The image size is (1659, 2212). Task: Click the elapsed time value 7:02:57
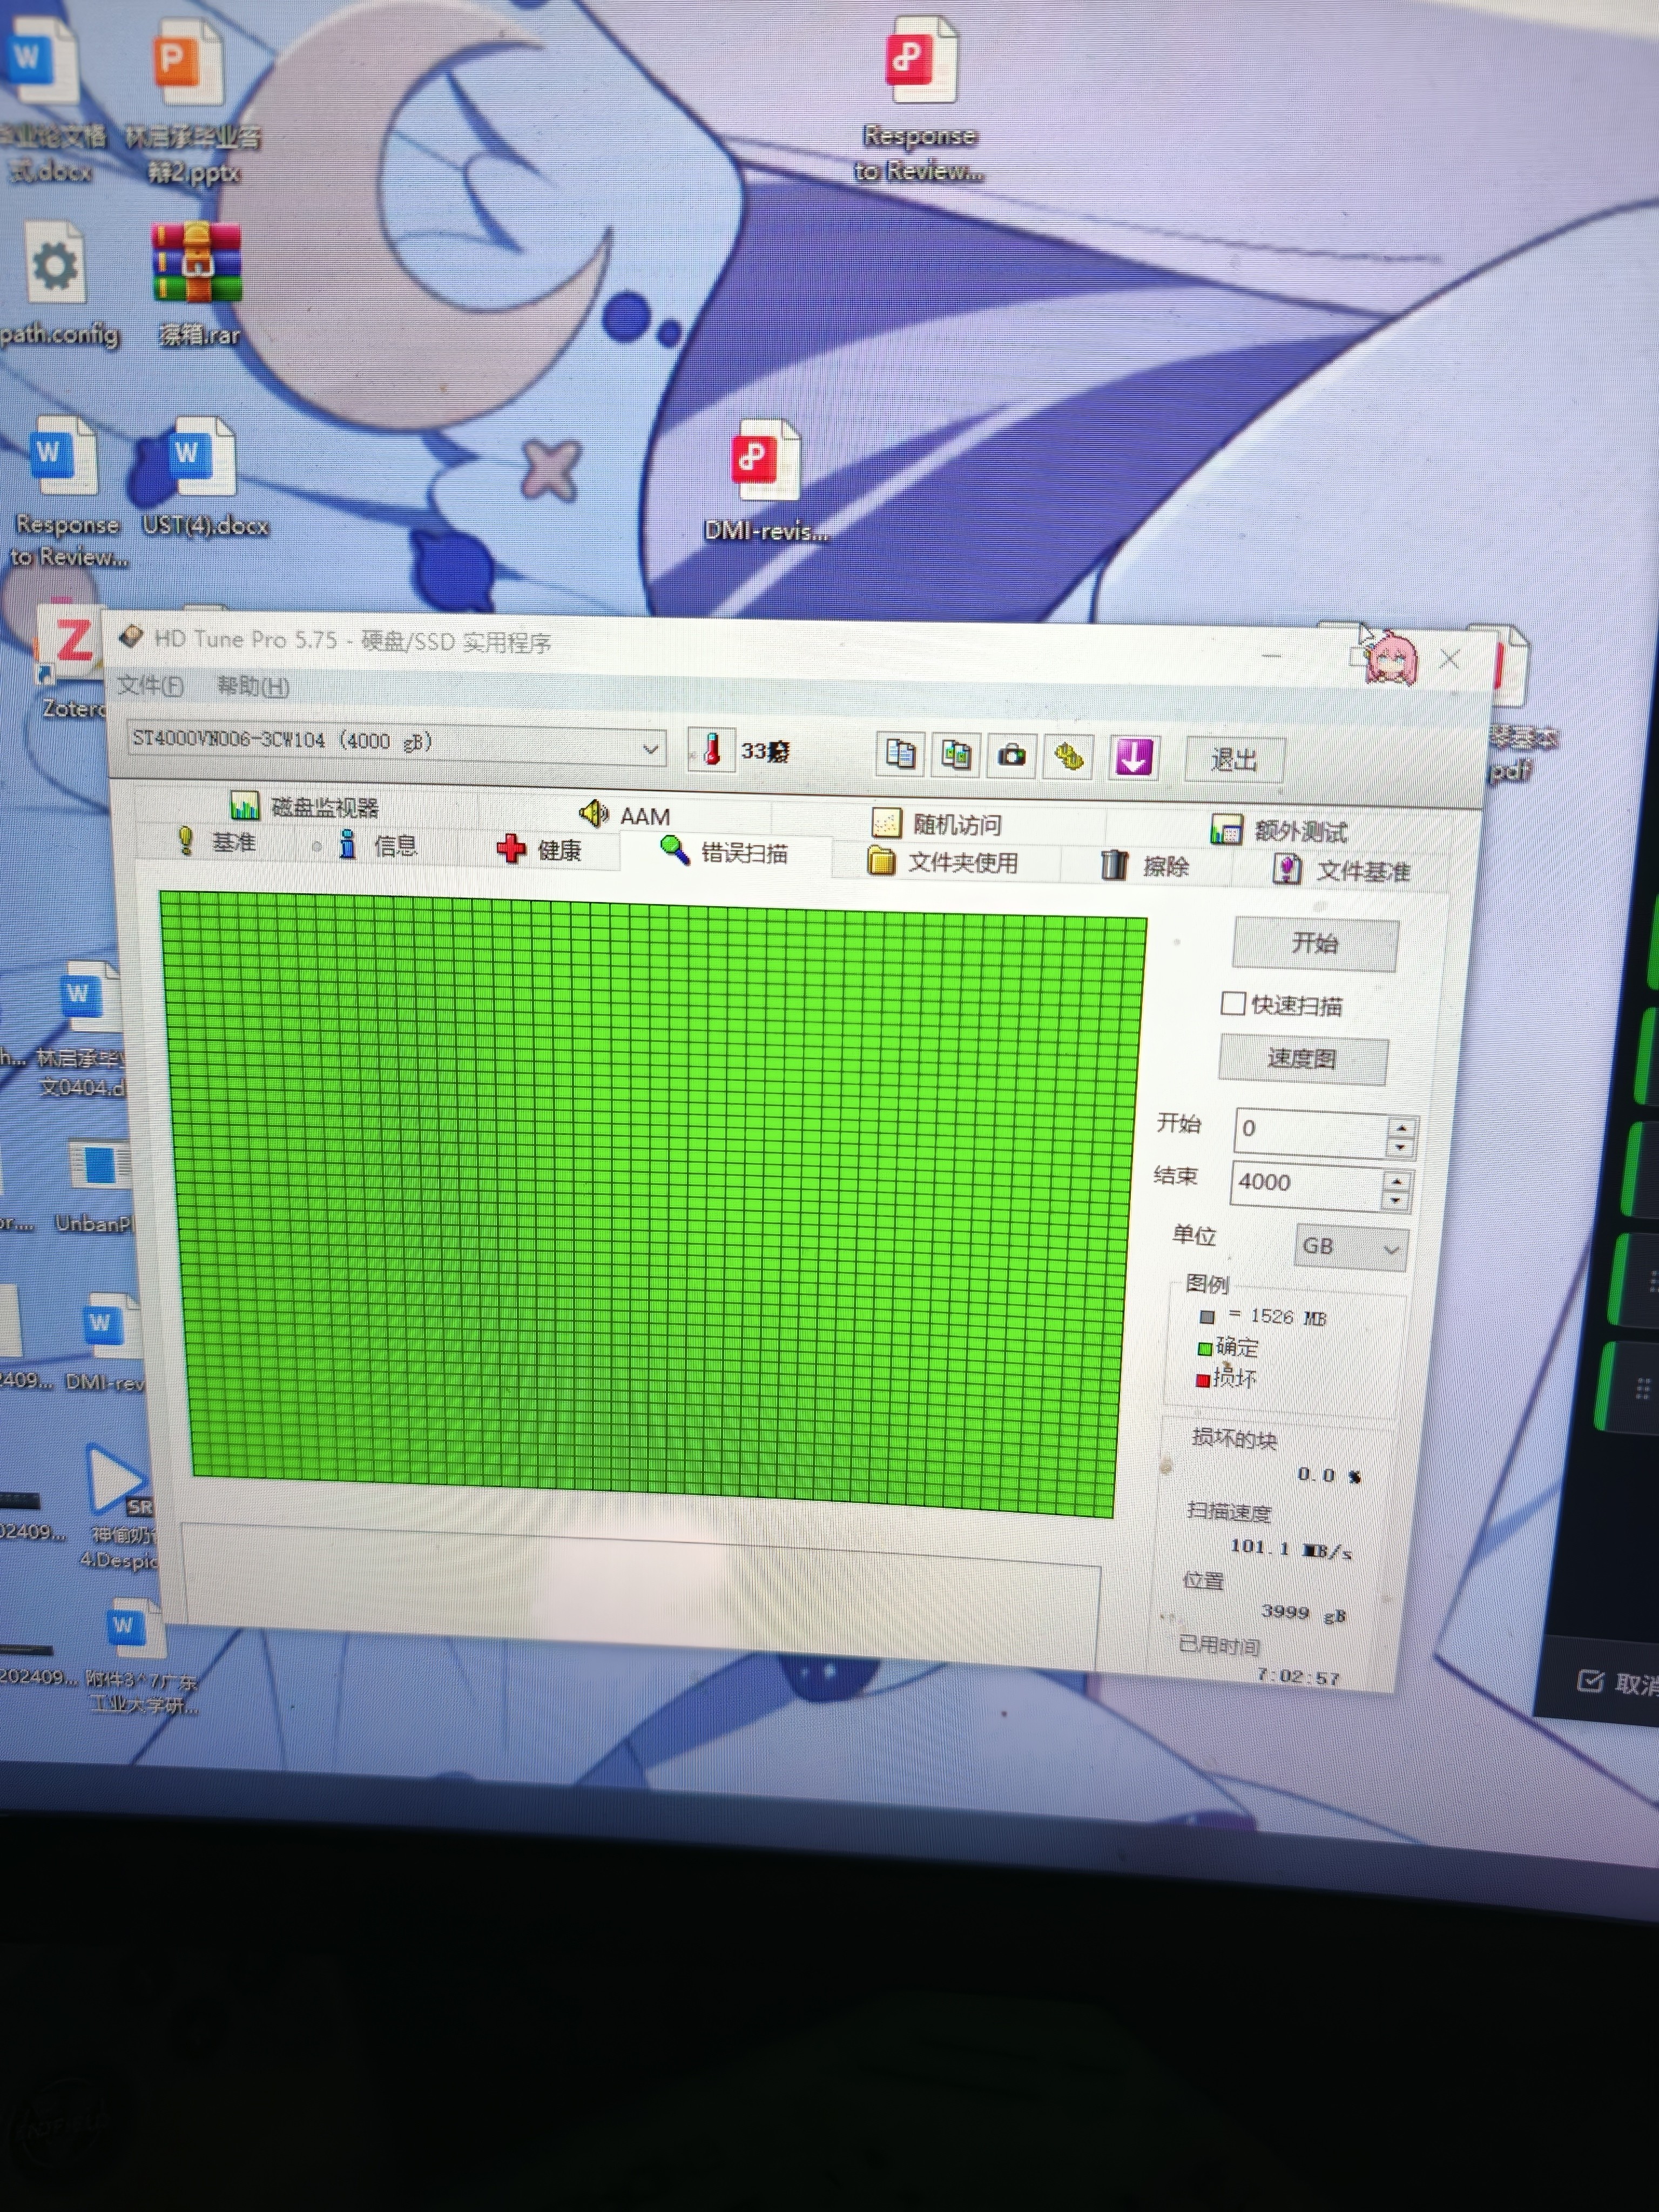point(1298,1676)
